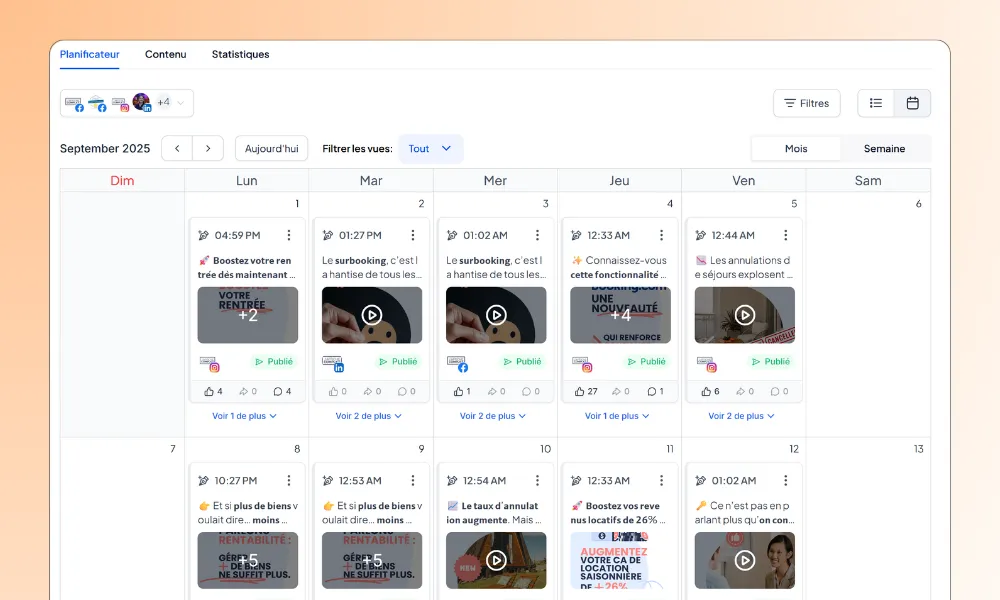Open the Statistiques tab
Screen dimensions: 1000x600
point(240,54)
